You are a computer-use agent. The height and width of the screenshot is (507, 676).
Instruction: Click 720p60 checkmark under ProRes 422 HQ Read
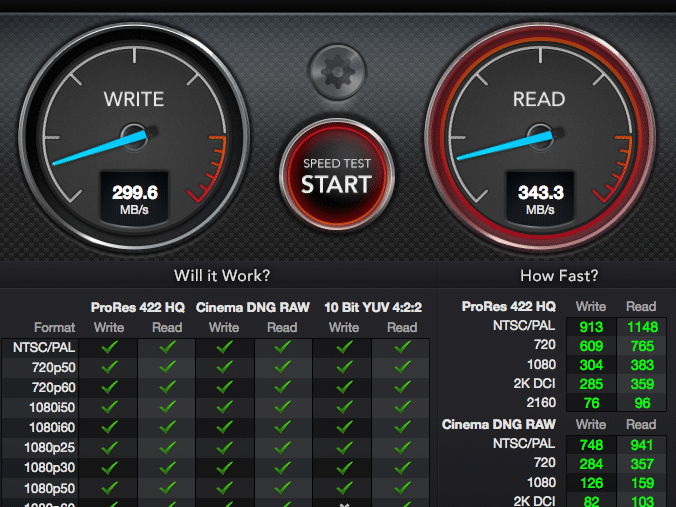[x=167, y=387]
